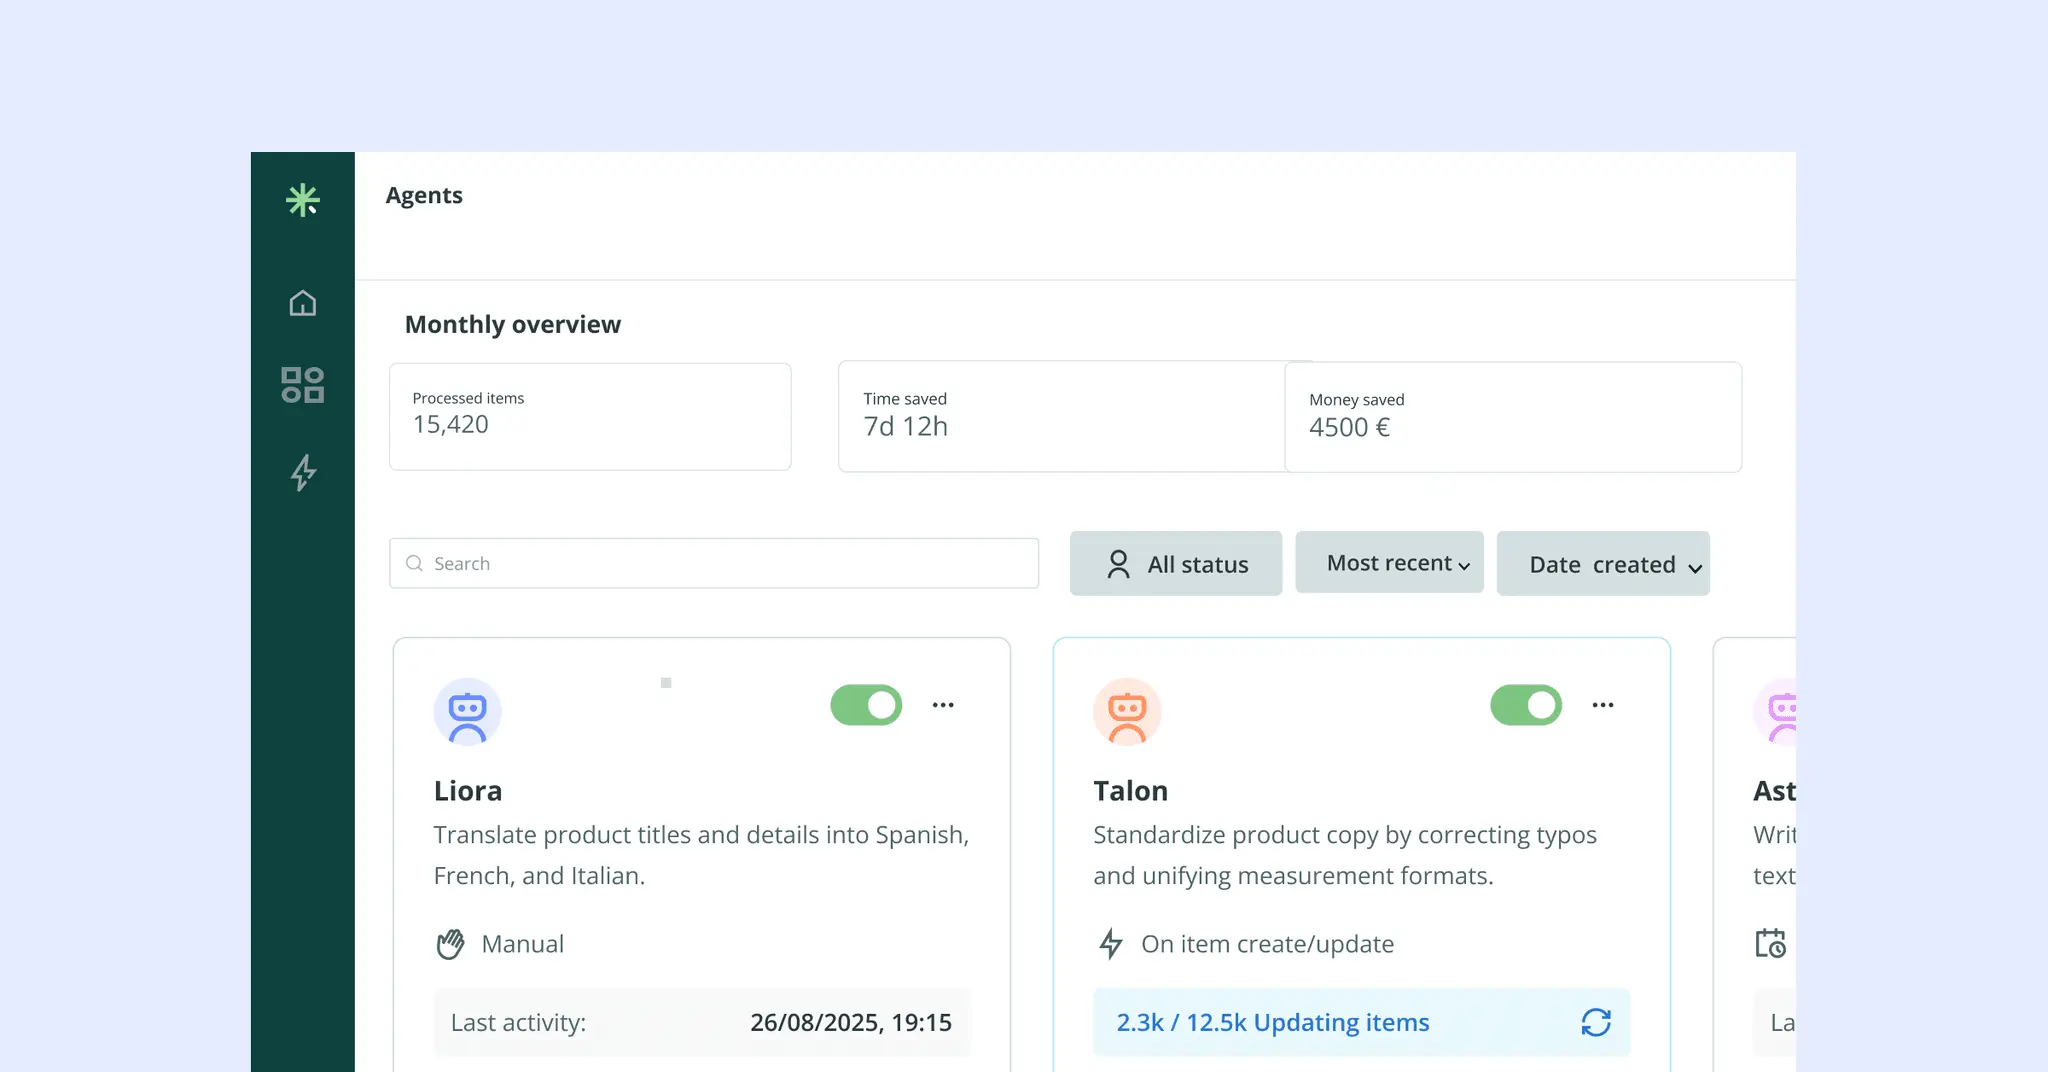Click the magnifier icon in search box
The width and height of the screenshot is (2048, 1072).
click(414, 563)
